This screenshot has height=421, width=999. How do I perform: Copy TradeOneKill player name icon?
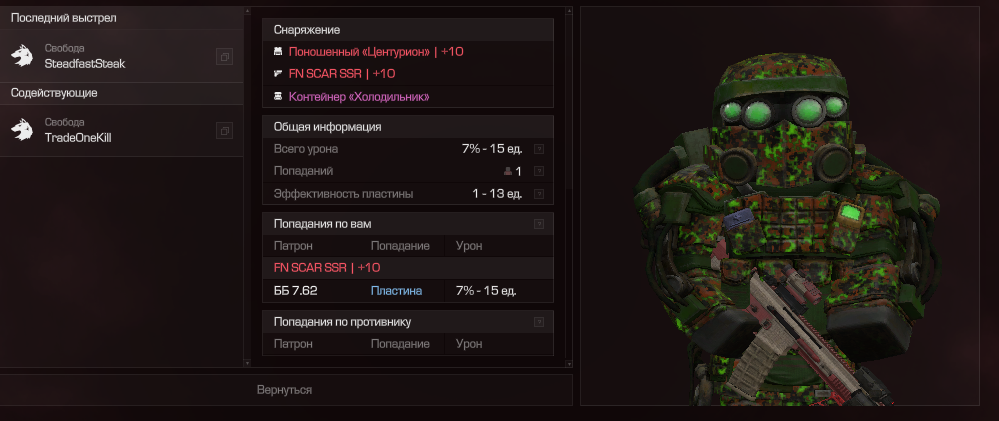pos(224,131)
